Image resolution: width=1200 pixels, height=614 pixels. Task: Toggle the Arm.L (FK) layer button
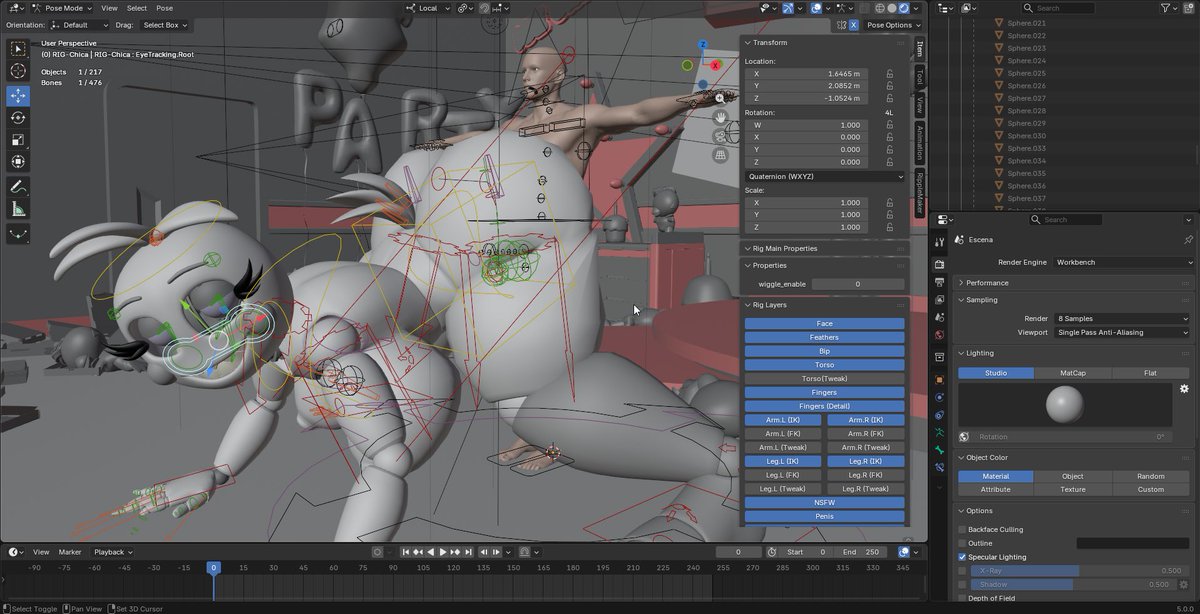[783, 434]
